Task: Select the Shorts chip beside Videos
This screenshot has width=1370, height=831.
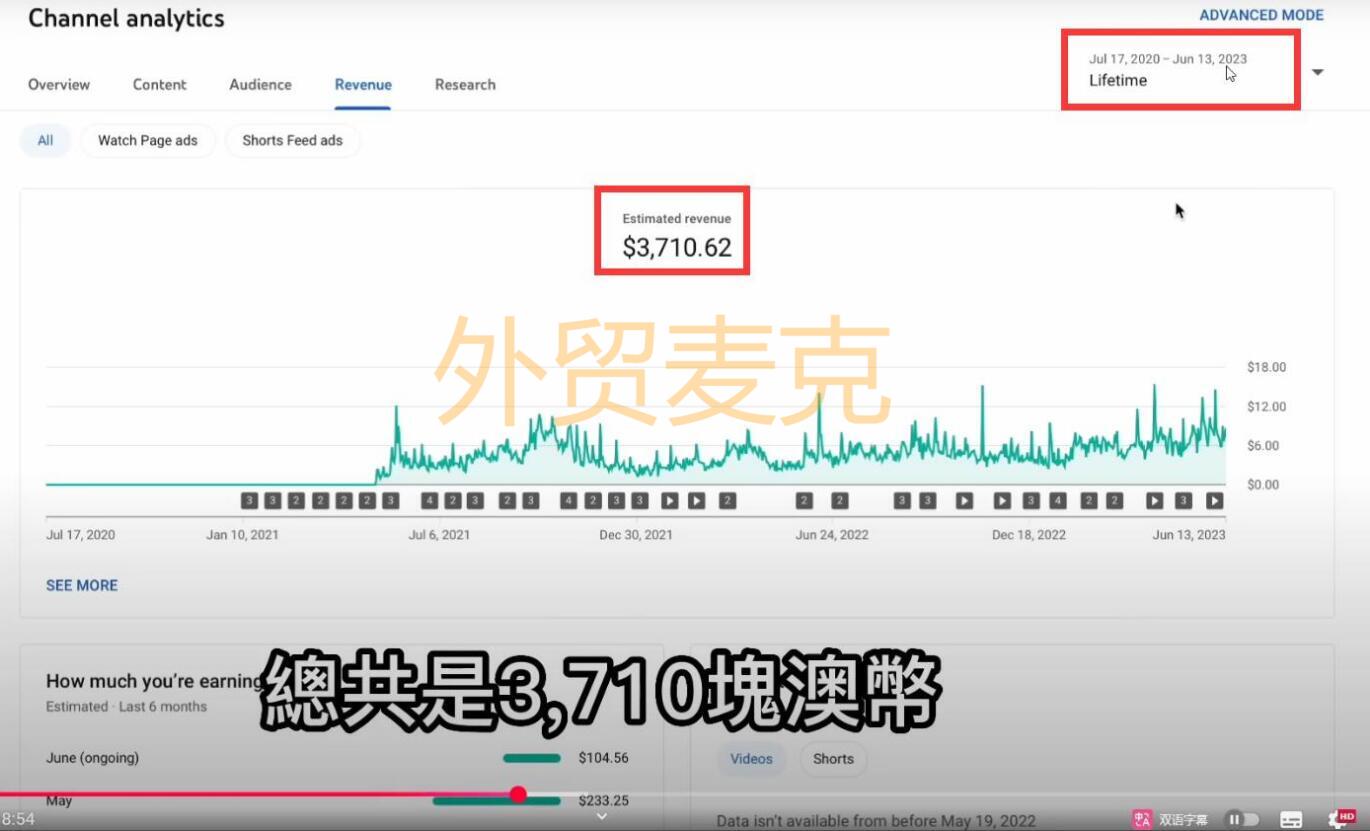Action: [833, 759]
